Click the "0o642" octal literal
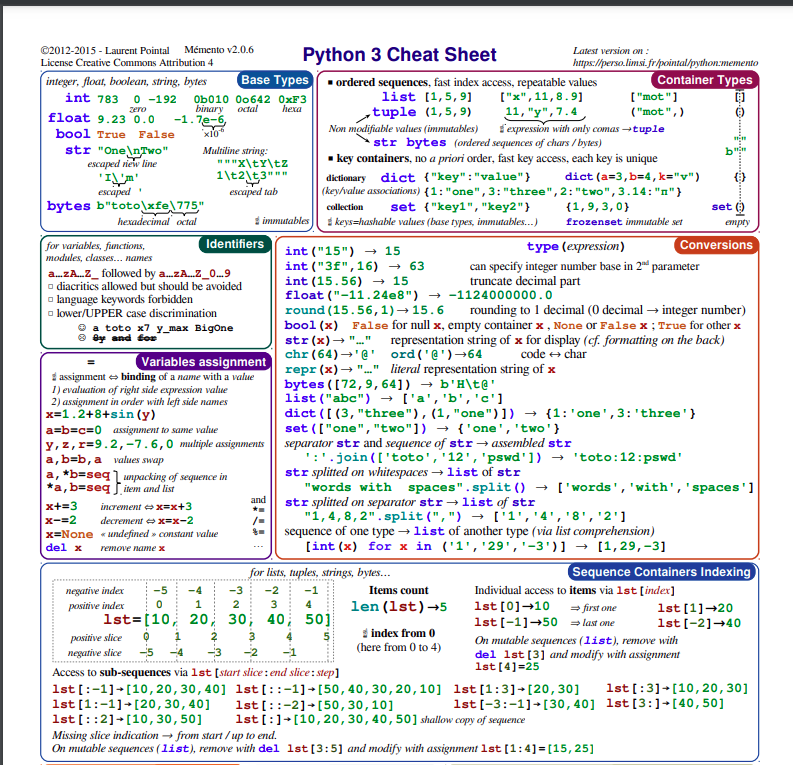793x765 pixels. coord(253,99)
